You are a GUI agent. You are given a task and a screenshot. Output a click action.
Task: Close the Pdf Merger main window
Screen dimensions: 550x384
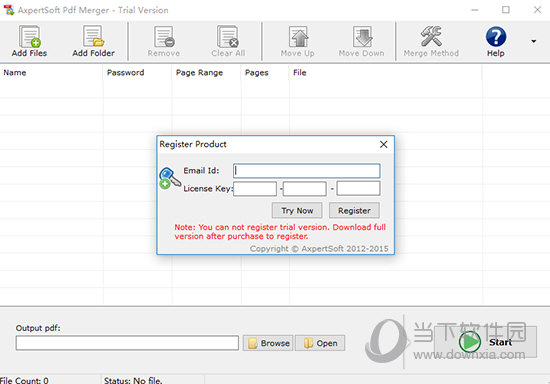click(537, 10)
